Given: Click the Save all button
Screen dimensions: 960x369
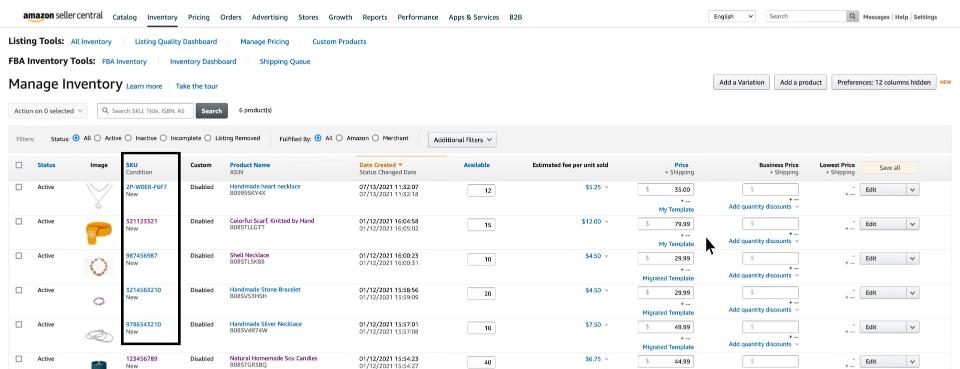Looking at the screenshot, I should click(889, 168).
